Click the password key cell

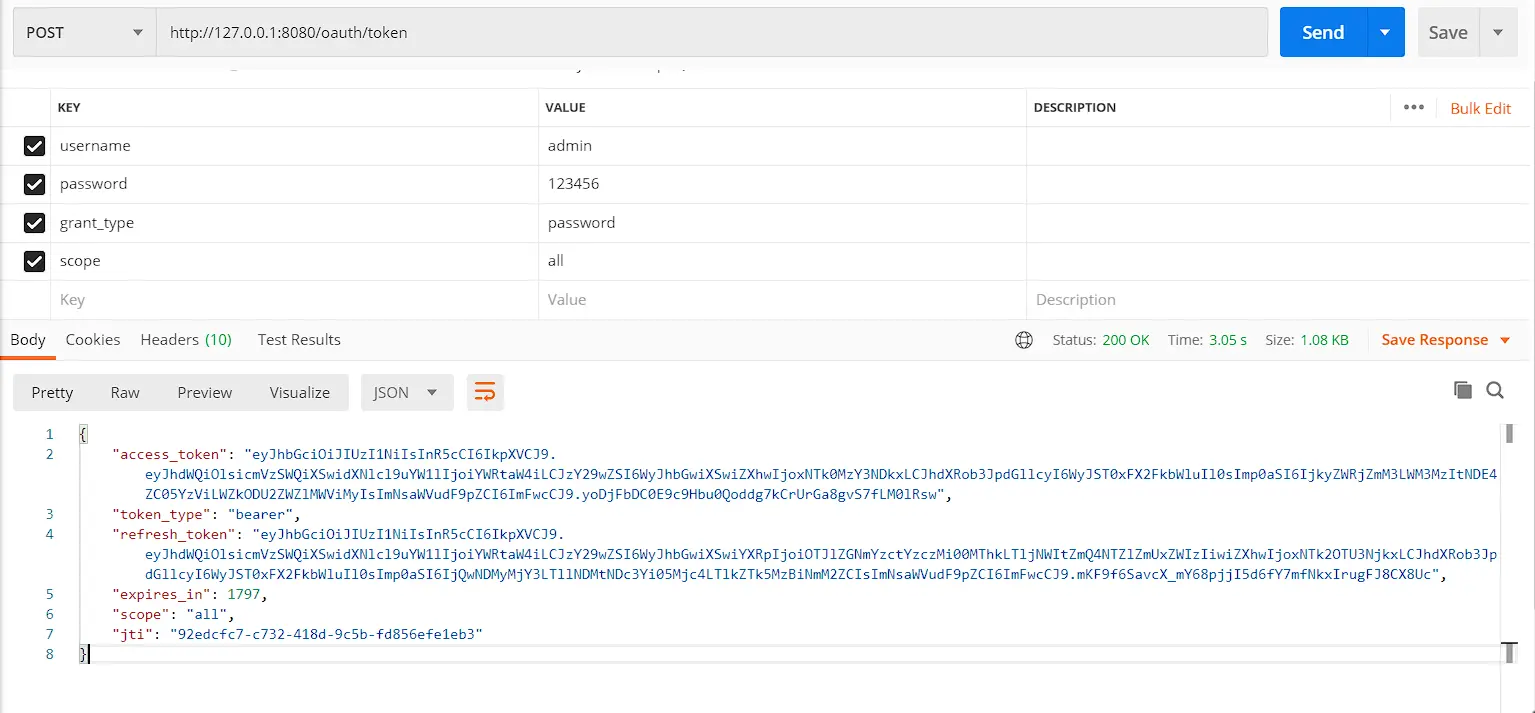tap(294, 184)
